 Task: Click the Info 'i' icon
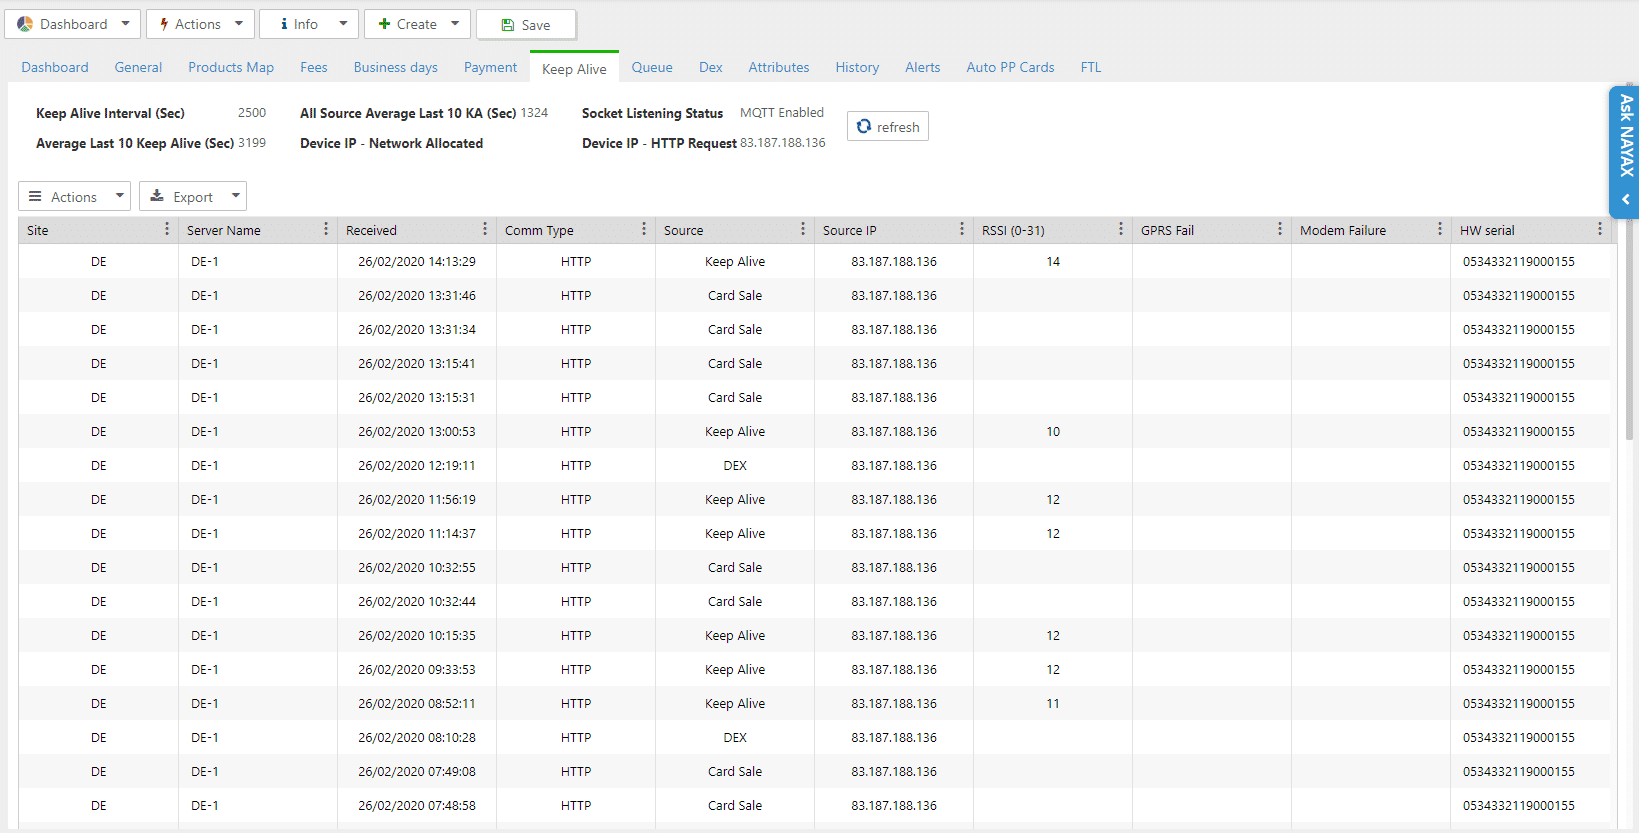[284, 24]
